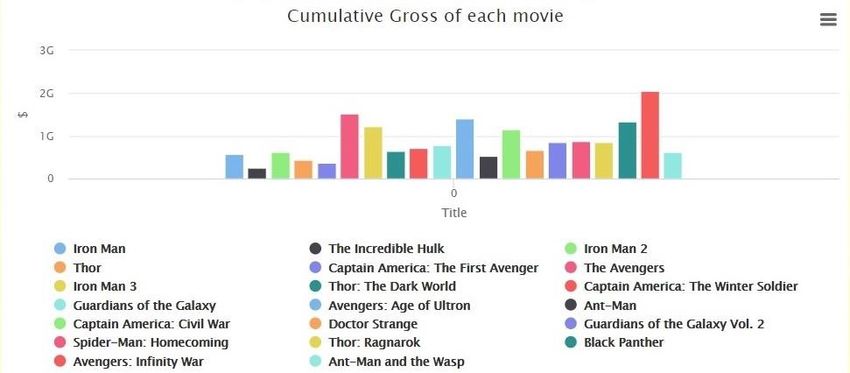The height and width of the screenshot is (373, 850).
Task: Click Guardians of the Galaxy legend circle
Action: pyautogui.click(x=60, y=305)
